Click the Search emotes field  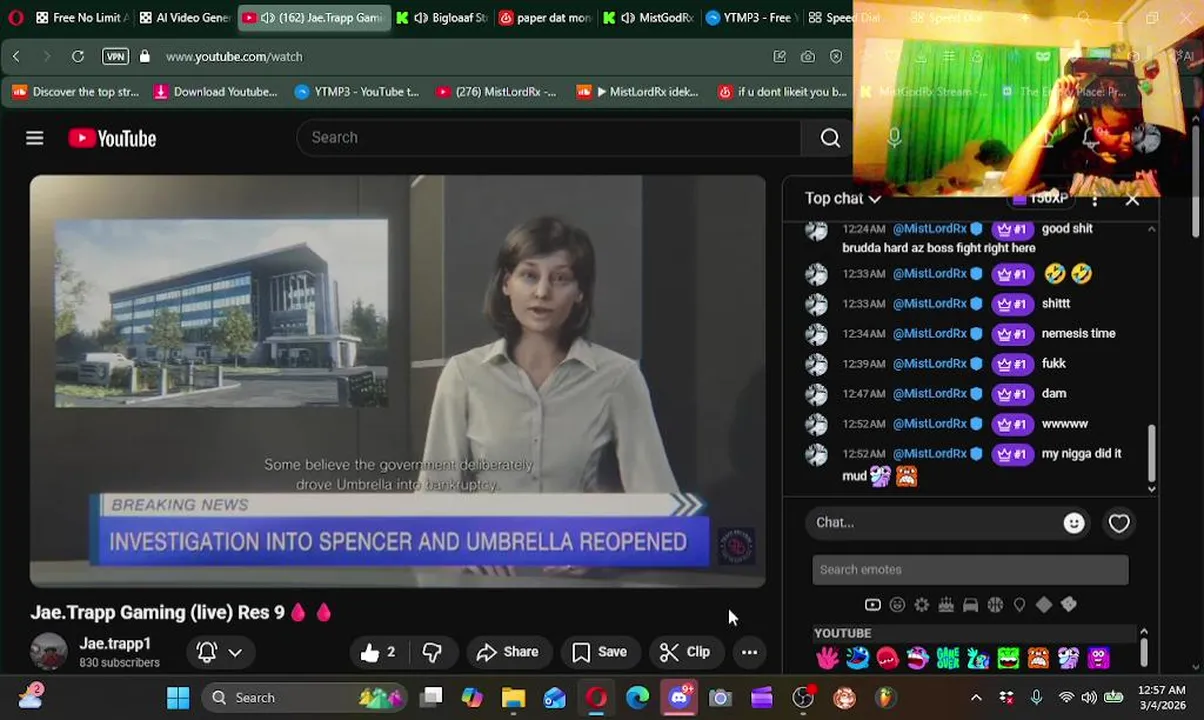coord(970,570)
